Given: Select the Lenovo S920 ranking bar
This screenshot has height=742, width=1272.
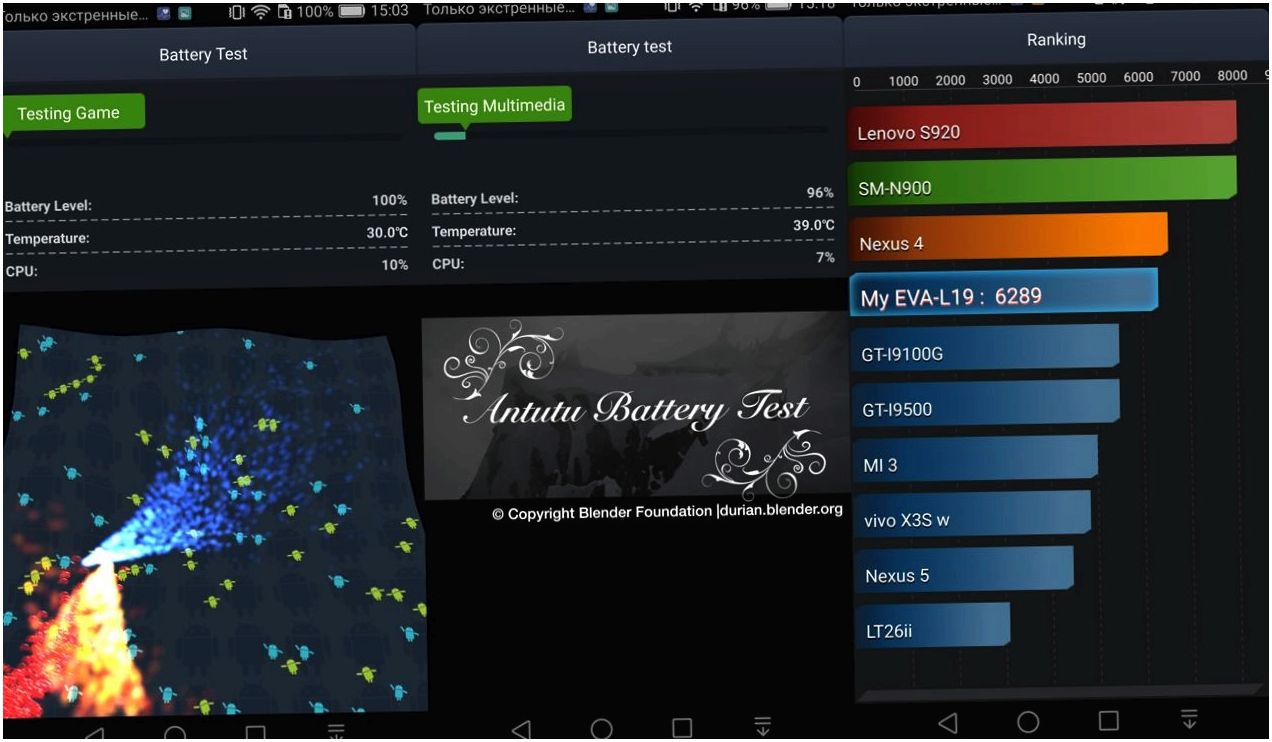Looking at the screenshot, I should [1043, 126].
